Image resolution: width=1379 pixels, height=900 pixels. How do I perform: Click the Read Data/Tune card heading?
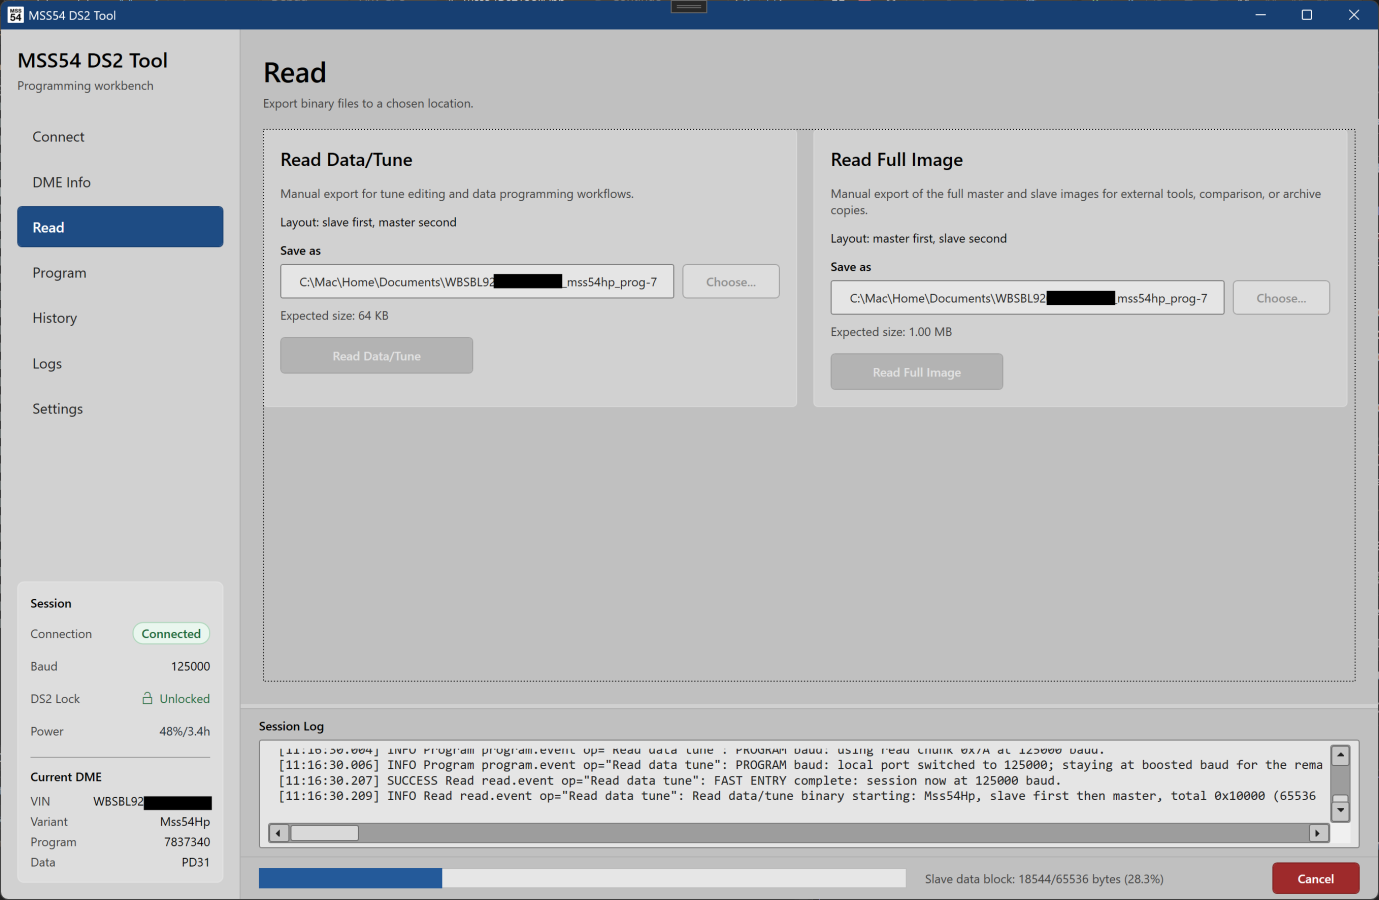tap(346, 160)
